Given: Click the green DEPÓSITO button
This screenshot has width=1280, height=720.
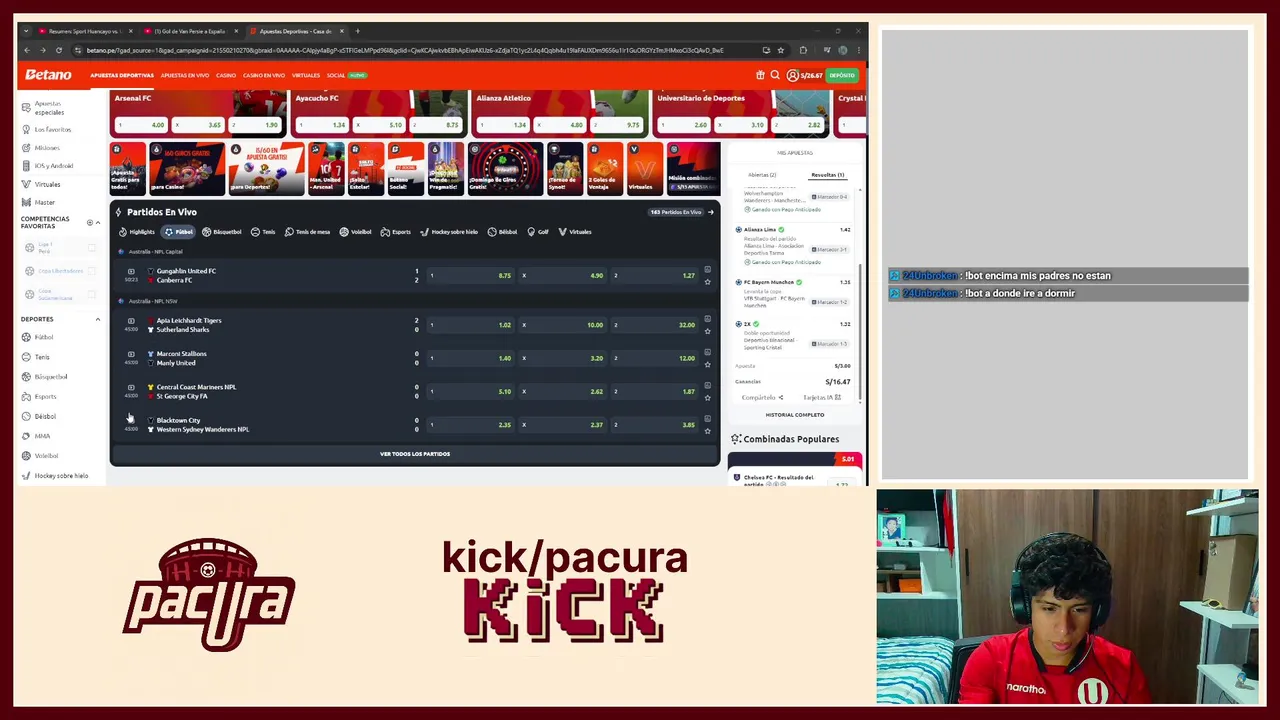Looking at the screenshot, I should (842, 75).
